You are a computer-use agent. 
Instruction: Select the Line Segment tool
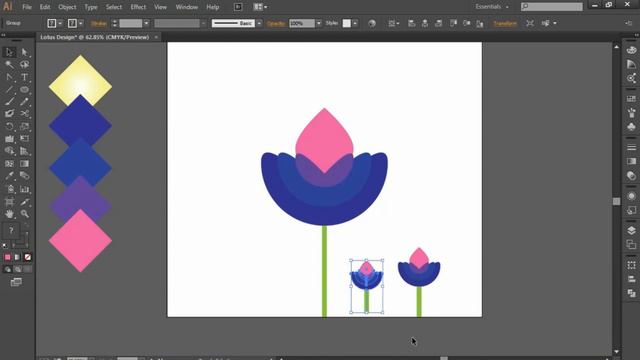point(9,89)
